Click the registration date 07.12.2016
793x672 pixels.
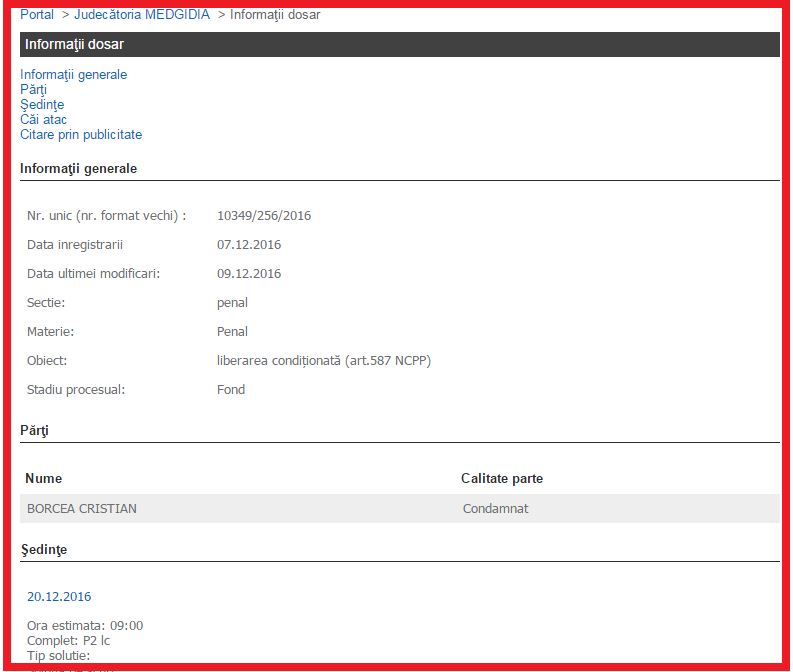(x=249, y=245)
